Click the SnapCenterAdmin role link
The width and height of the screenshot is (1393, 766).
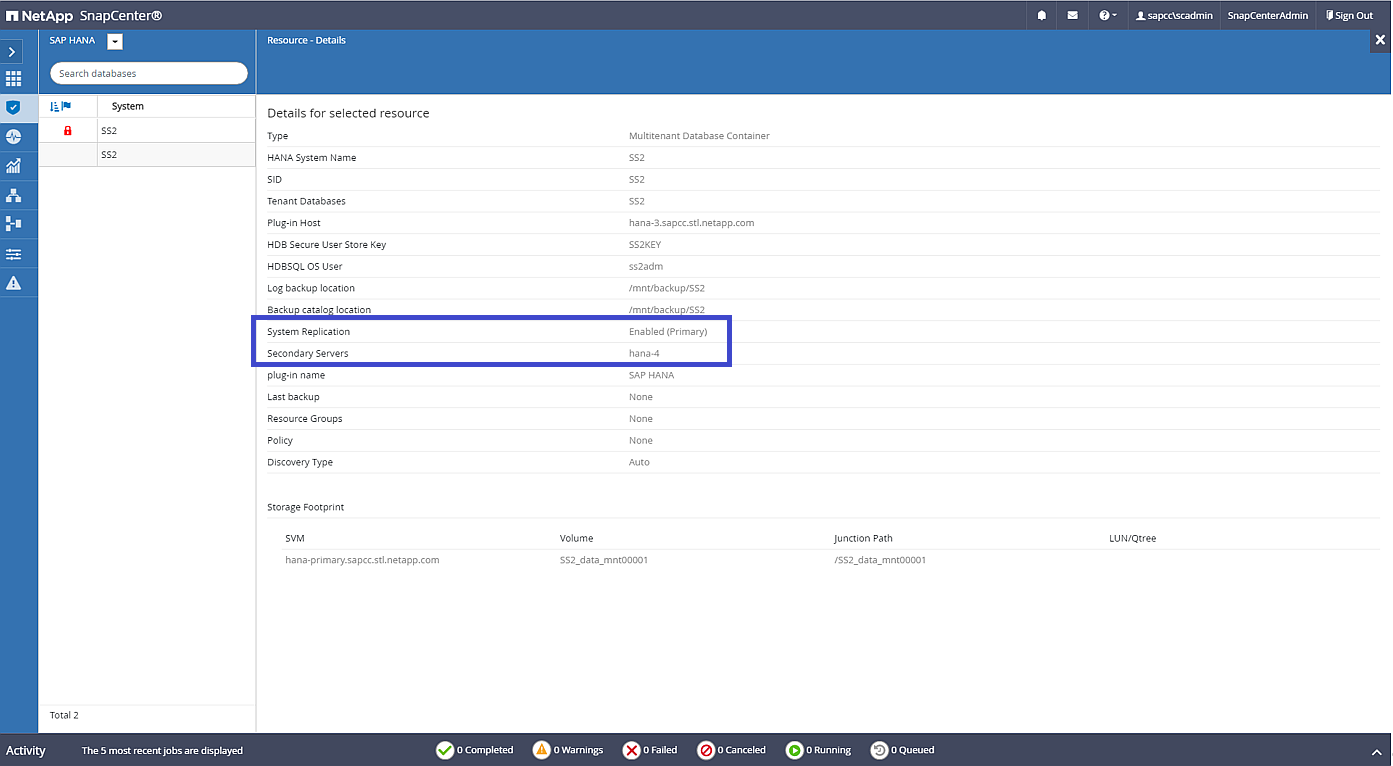click(x=1267, y=15)
